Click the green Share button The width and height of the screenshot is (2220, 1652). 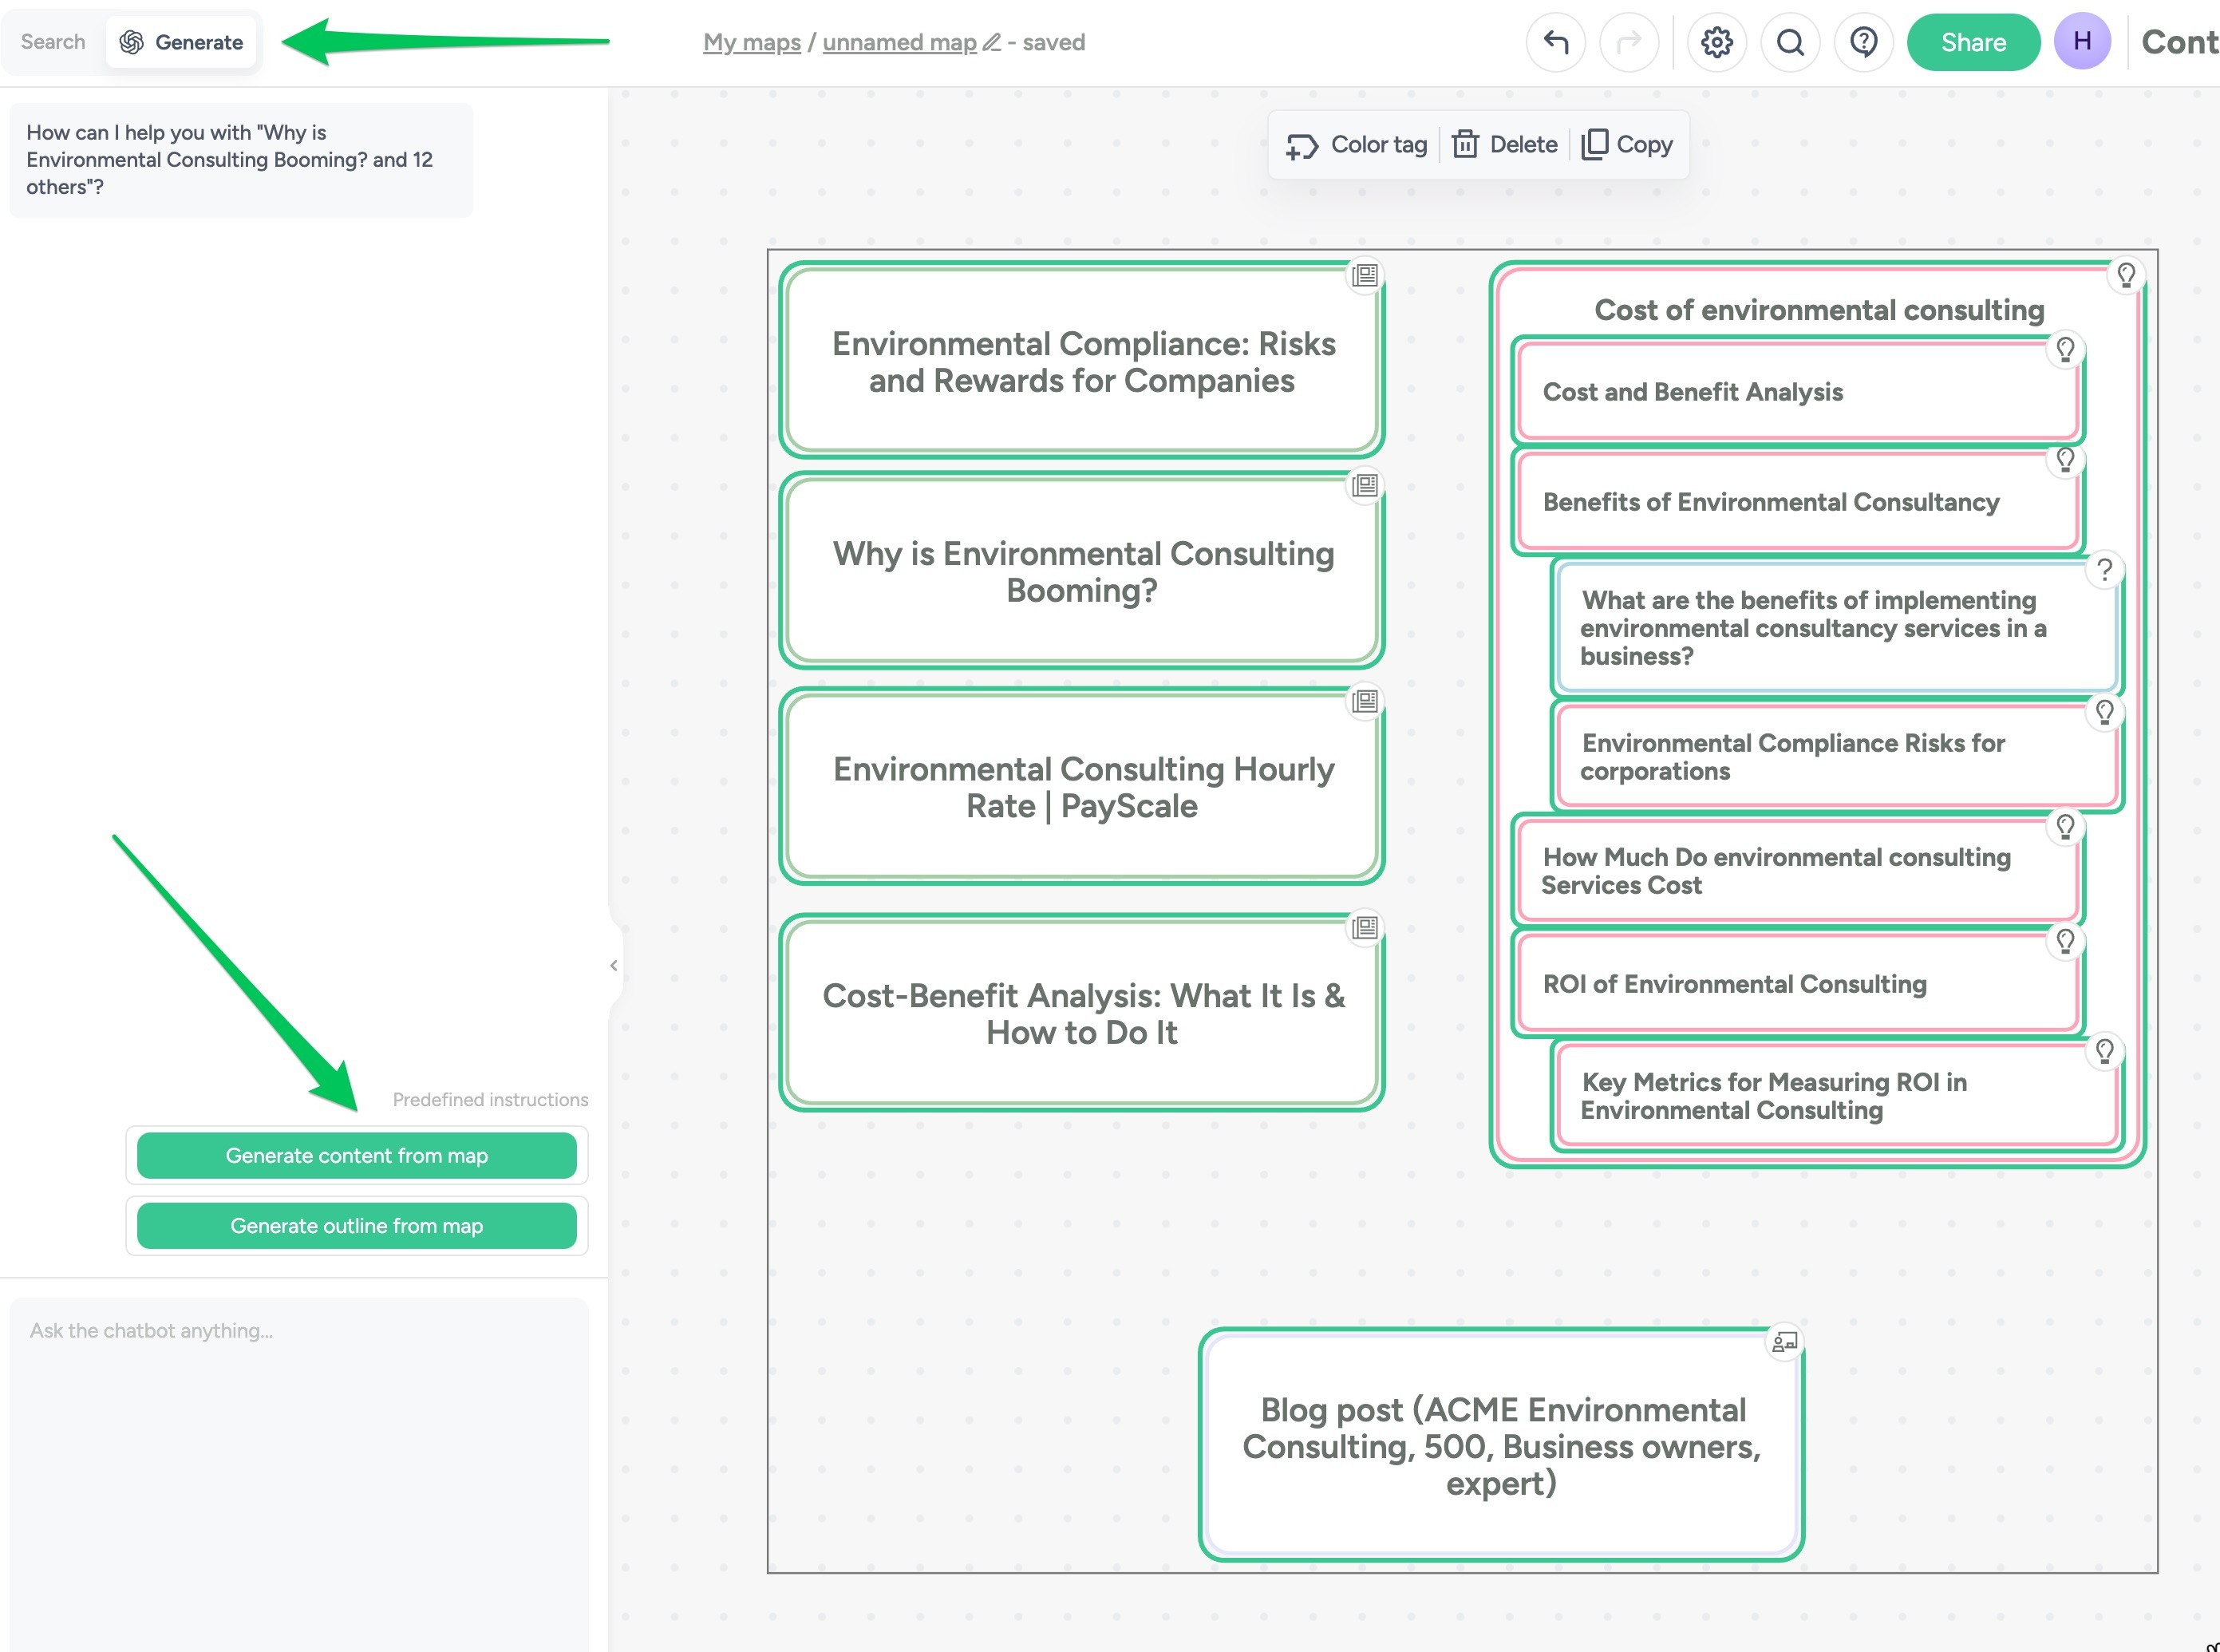pos(1973,42)
